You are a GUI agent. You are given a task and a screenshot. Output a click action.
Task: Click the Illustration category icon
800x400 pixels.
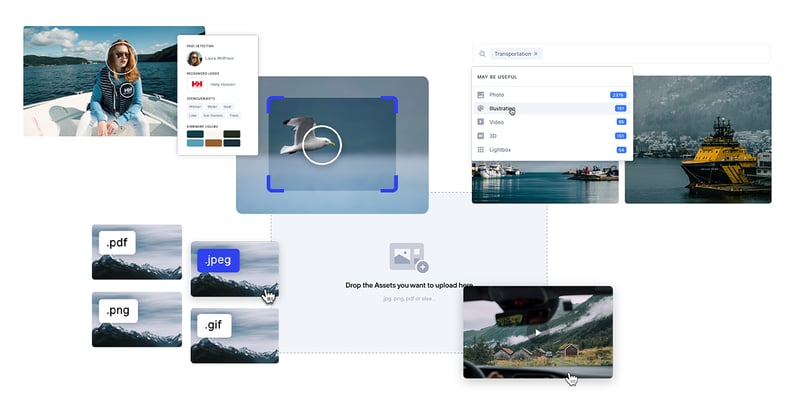click(481, 108)
